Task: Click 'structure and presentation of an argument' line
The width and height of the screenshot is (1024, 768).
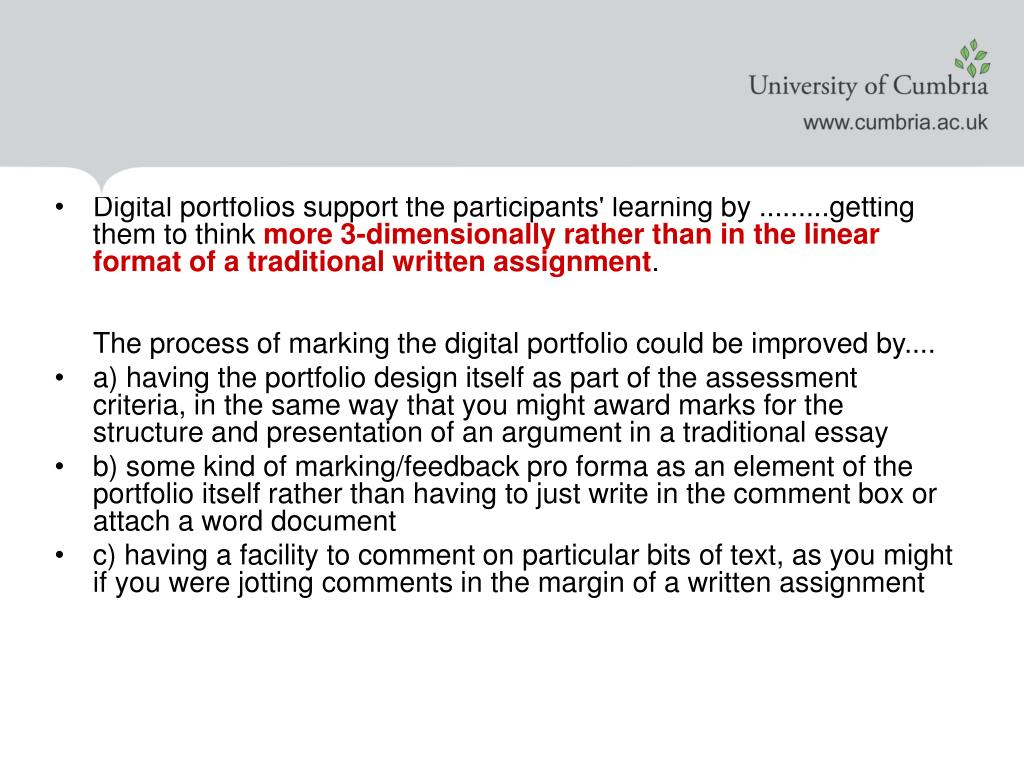Action: (x=490, y=433)
